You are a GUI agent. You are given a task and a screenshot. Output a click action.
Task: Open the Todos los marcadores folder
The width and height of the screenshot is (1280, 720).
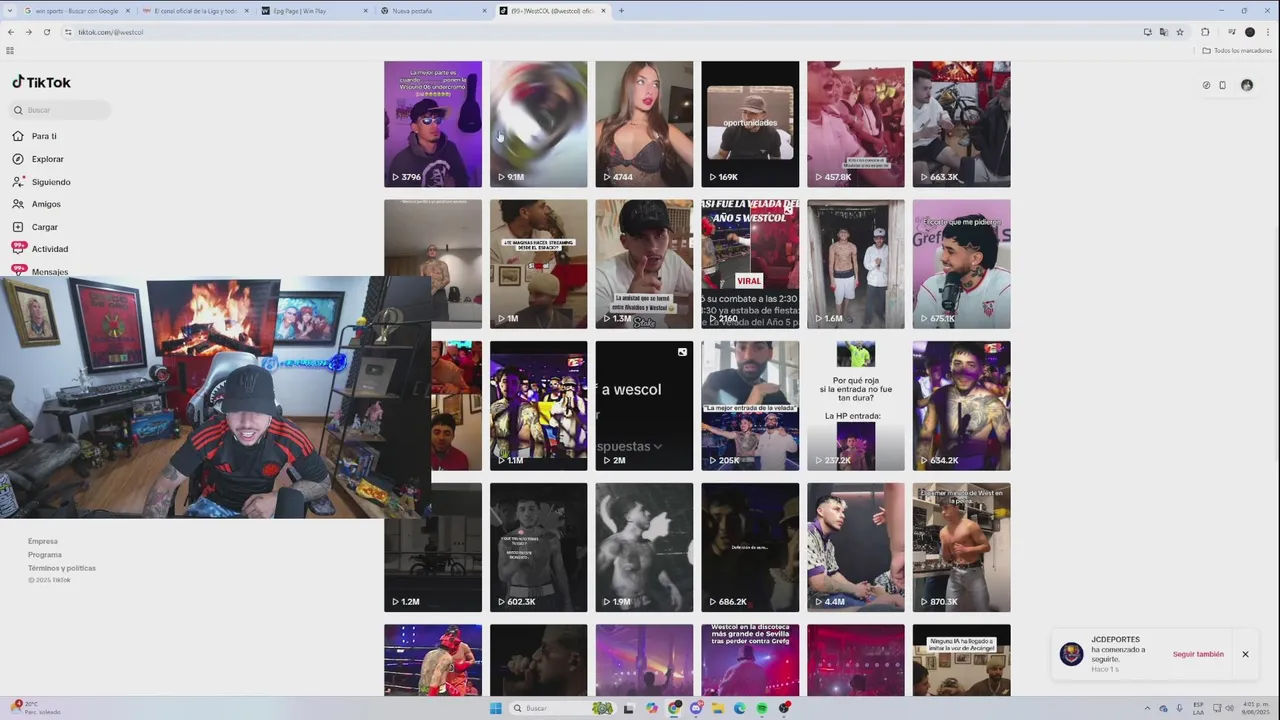pyautogui.click(x=1237, y=50)
